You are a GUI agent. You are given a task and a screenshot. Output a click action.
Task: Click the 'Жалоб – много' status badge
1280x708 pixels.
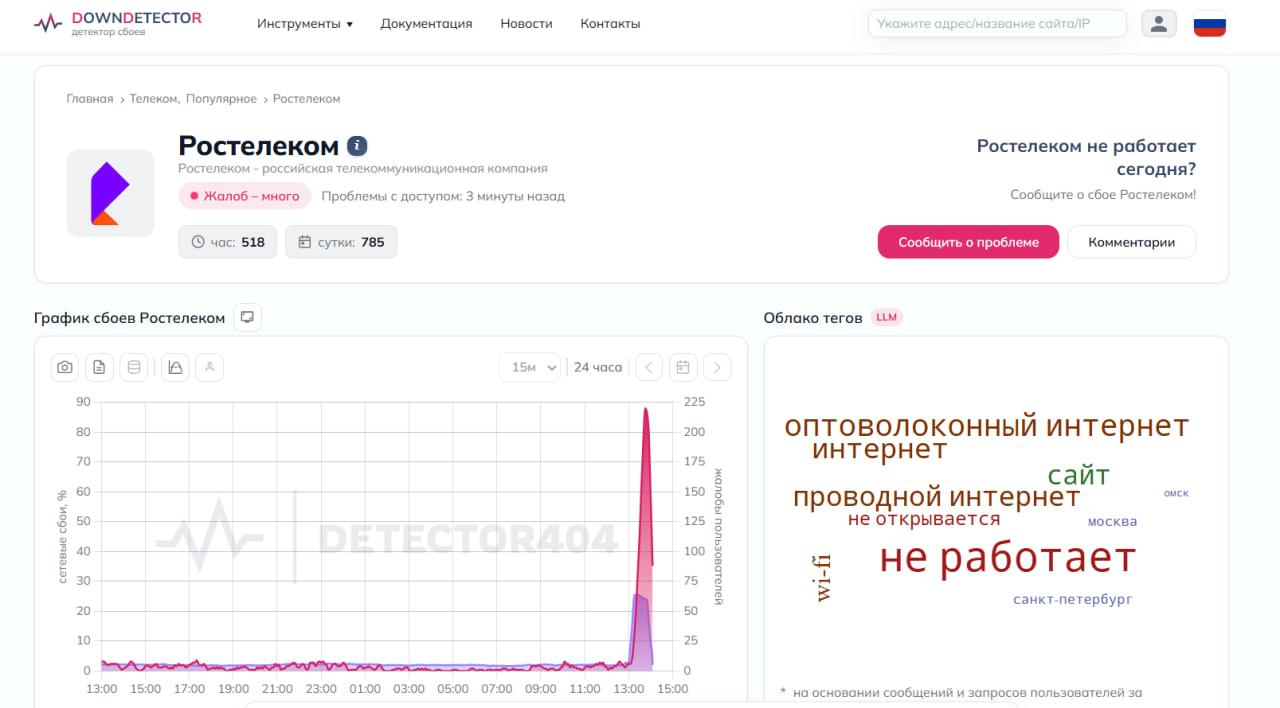tap(245, 196)
